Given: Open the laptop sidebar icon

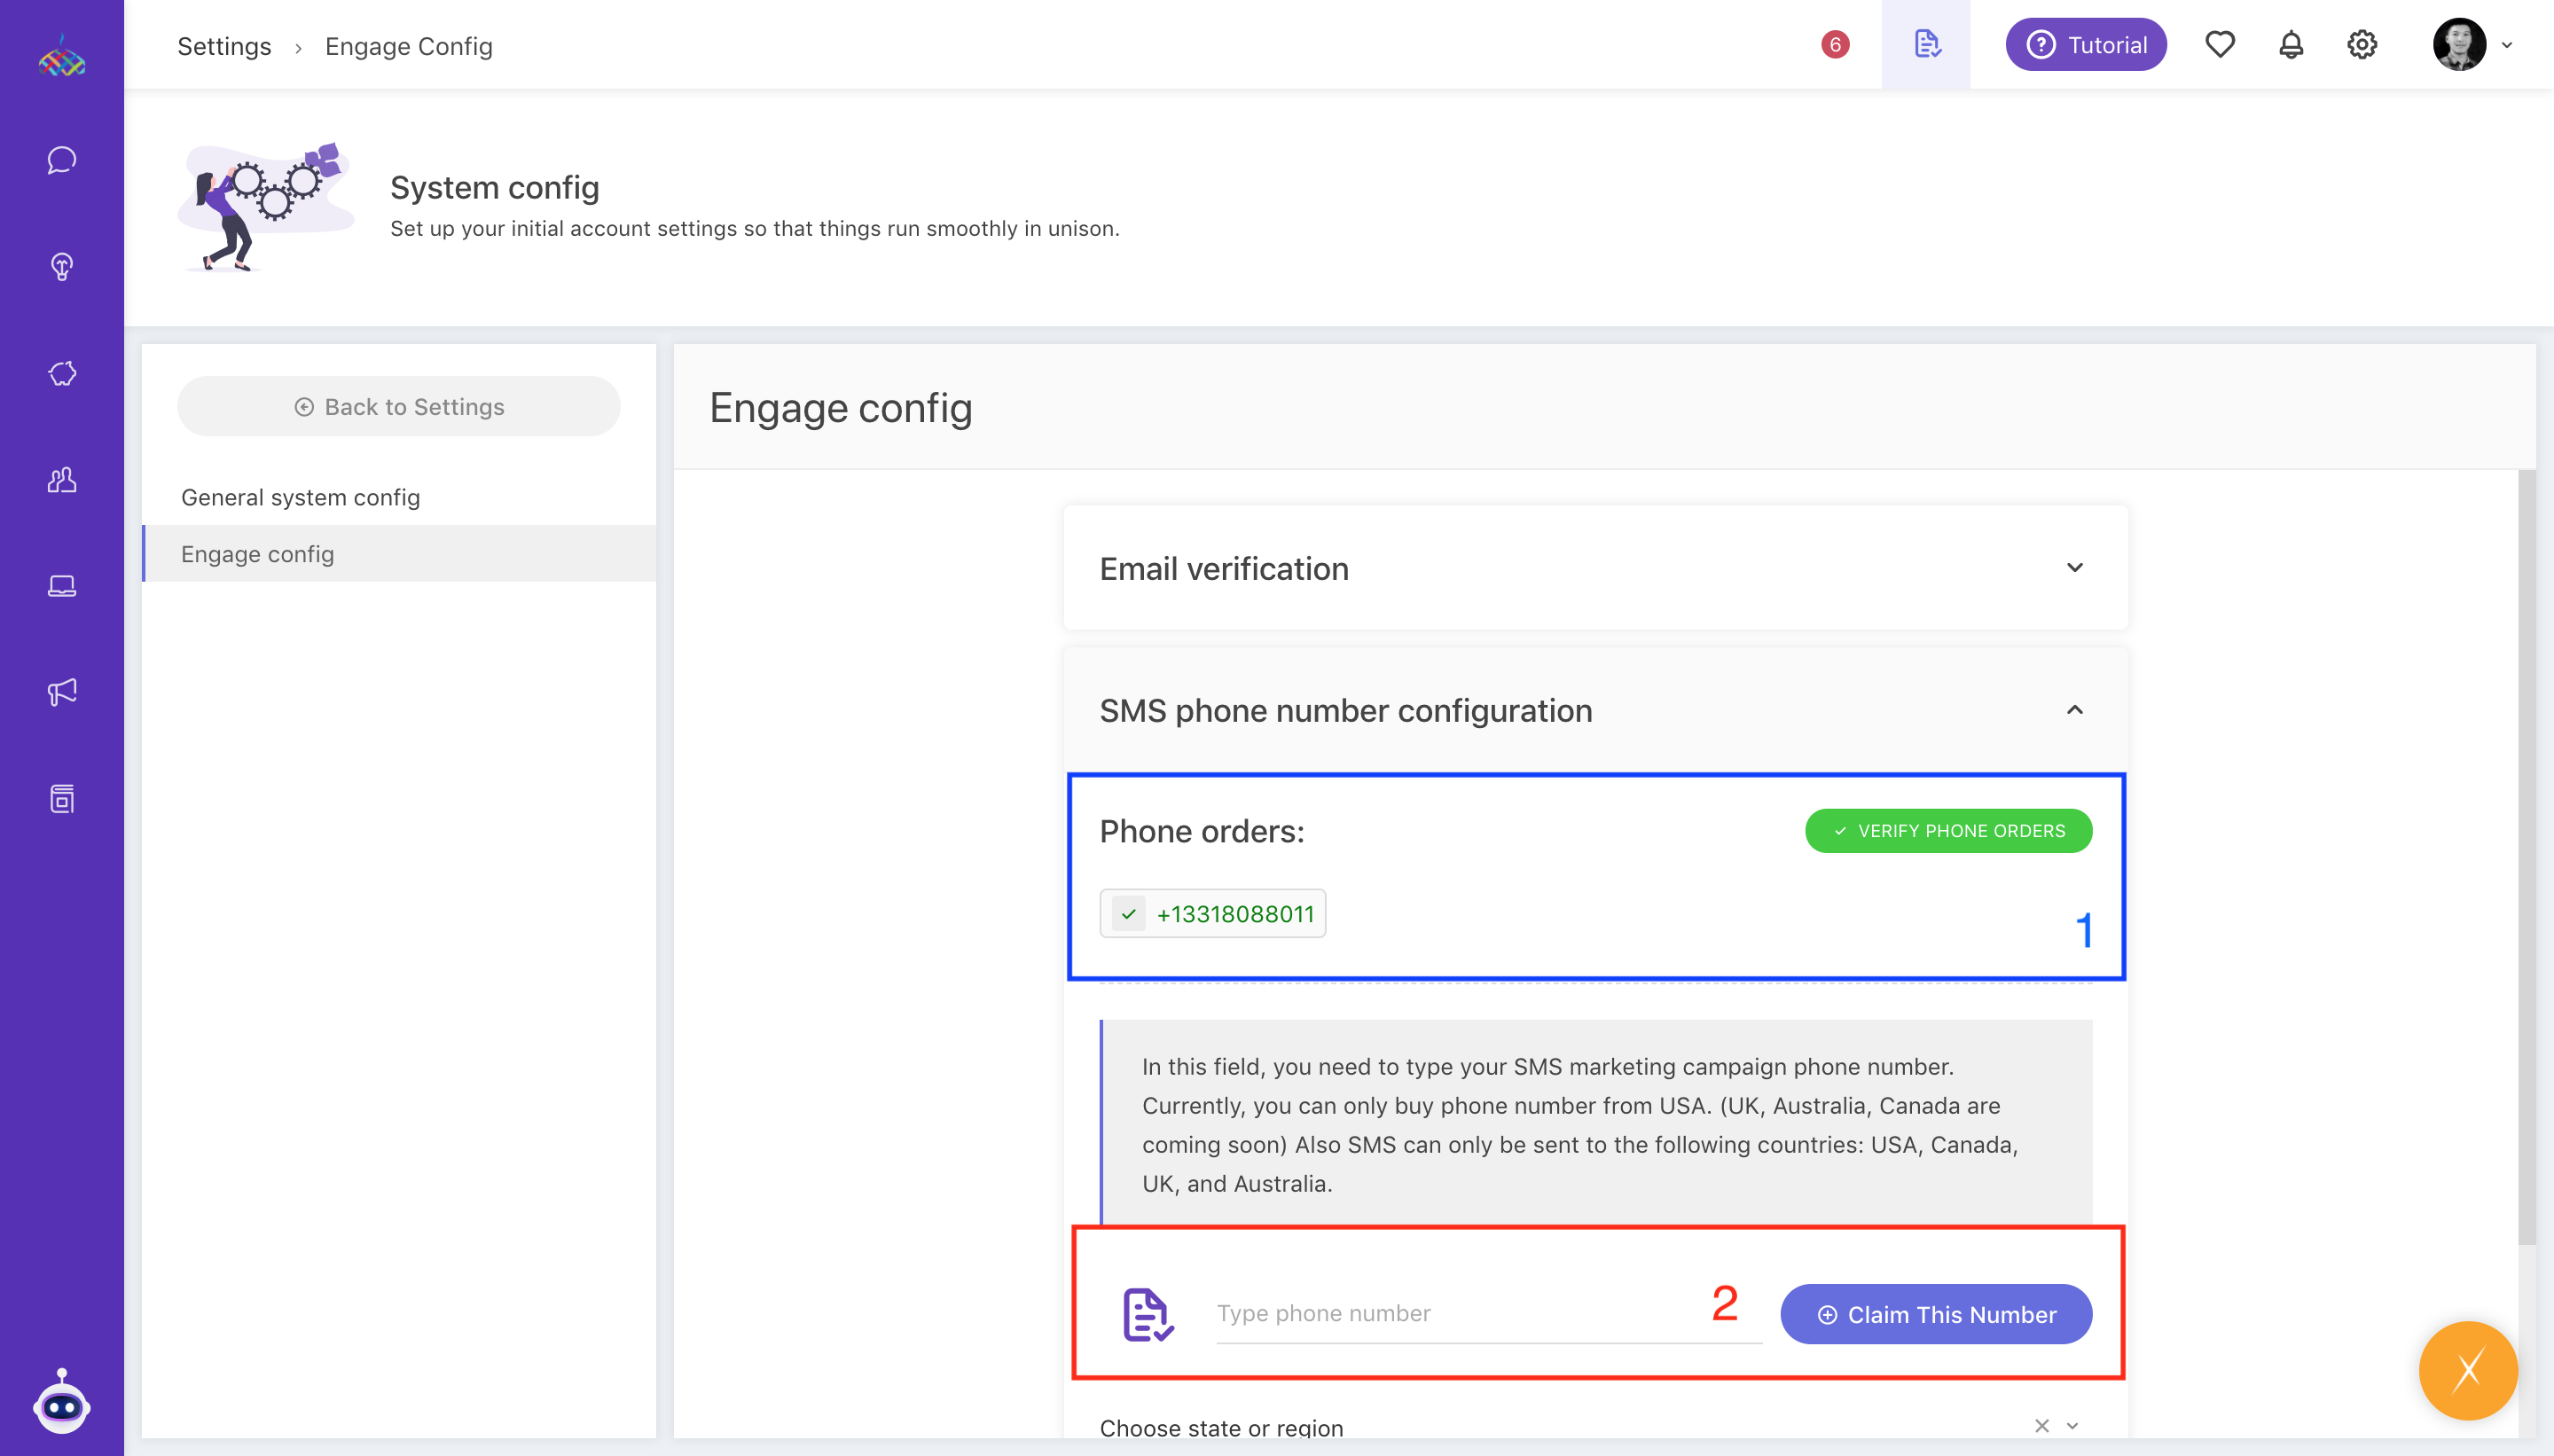Looking at the screenshot, I should pos(62,586).
